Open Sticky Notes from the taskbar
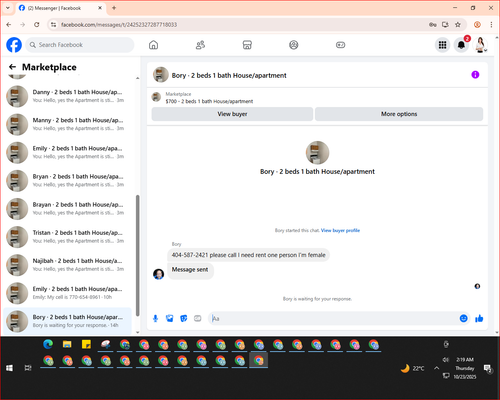This screenshot has width=500, height=400. coord(86,344)
